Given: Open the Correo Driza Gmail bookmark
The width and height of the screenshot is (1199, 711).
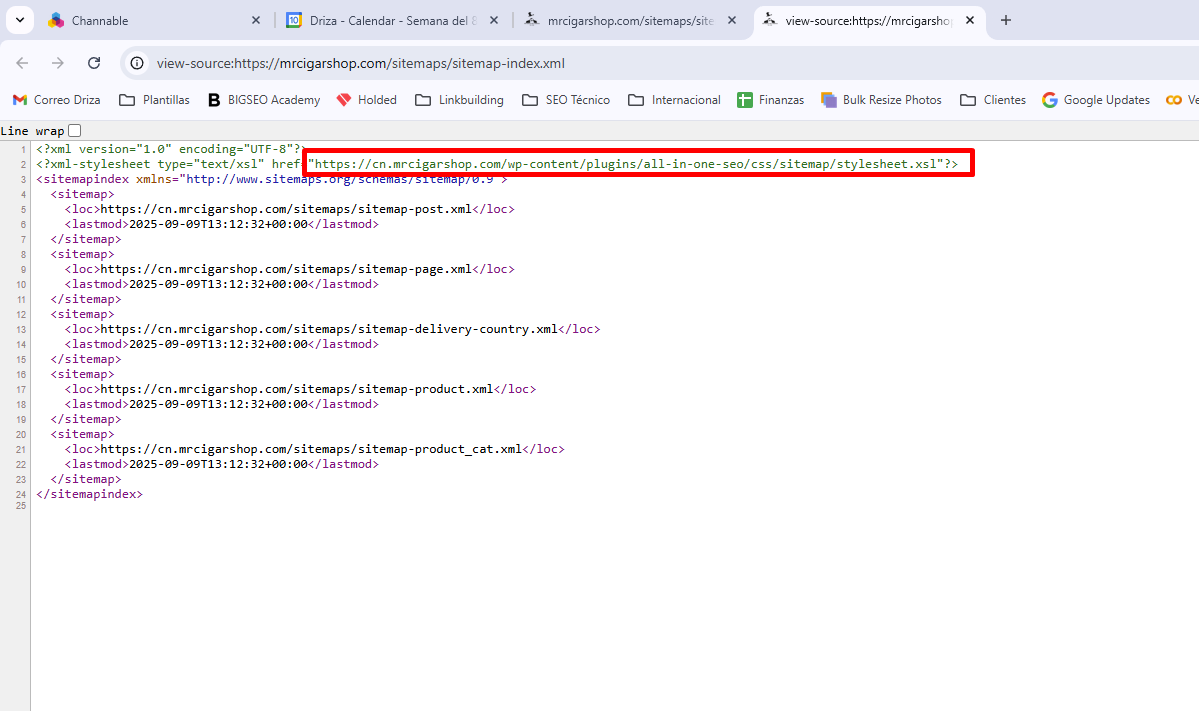Looking at the screenshot, I should point(56,100).
